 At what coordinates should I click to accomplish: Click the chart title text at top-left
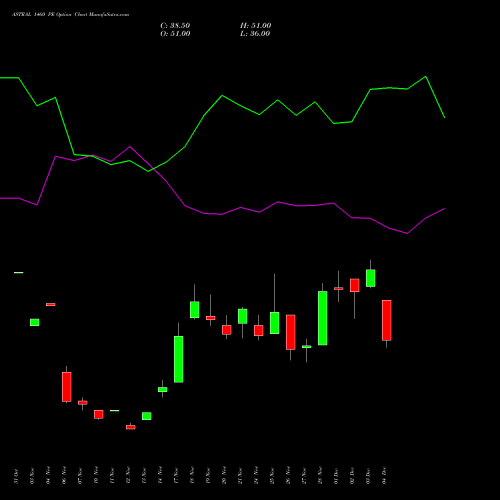click(x=70, y=15)
